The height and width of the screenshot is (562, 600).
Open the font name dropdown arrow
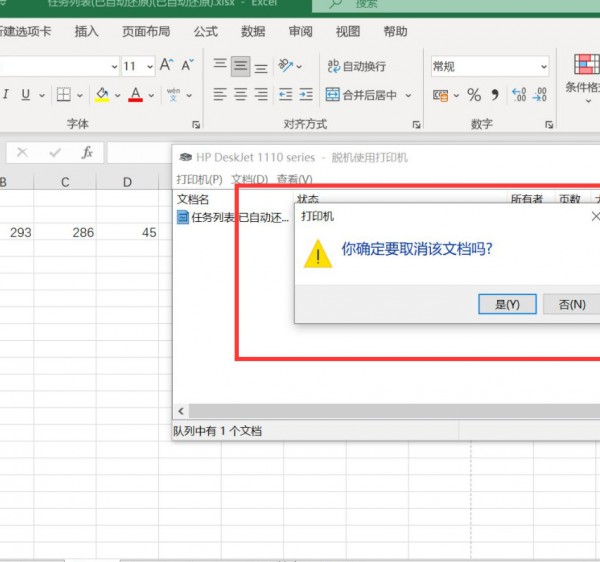pos(114,67)
